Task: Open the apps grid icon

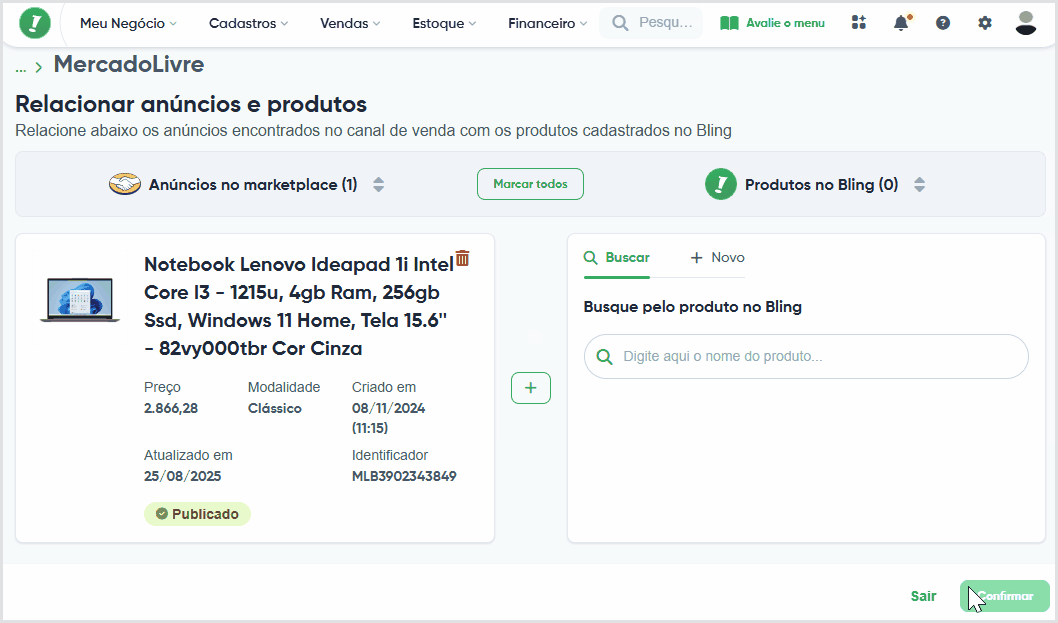Action: [x=858, y=23]
